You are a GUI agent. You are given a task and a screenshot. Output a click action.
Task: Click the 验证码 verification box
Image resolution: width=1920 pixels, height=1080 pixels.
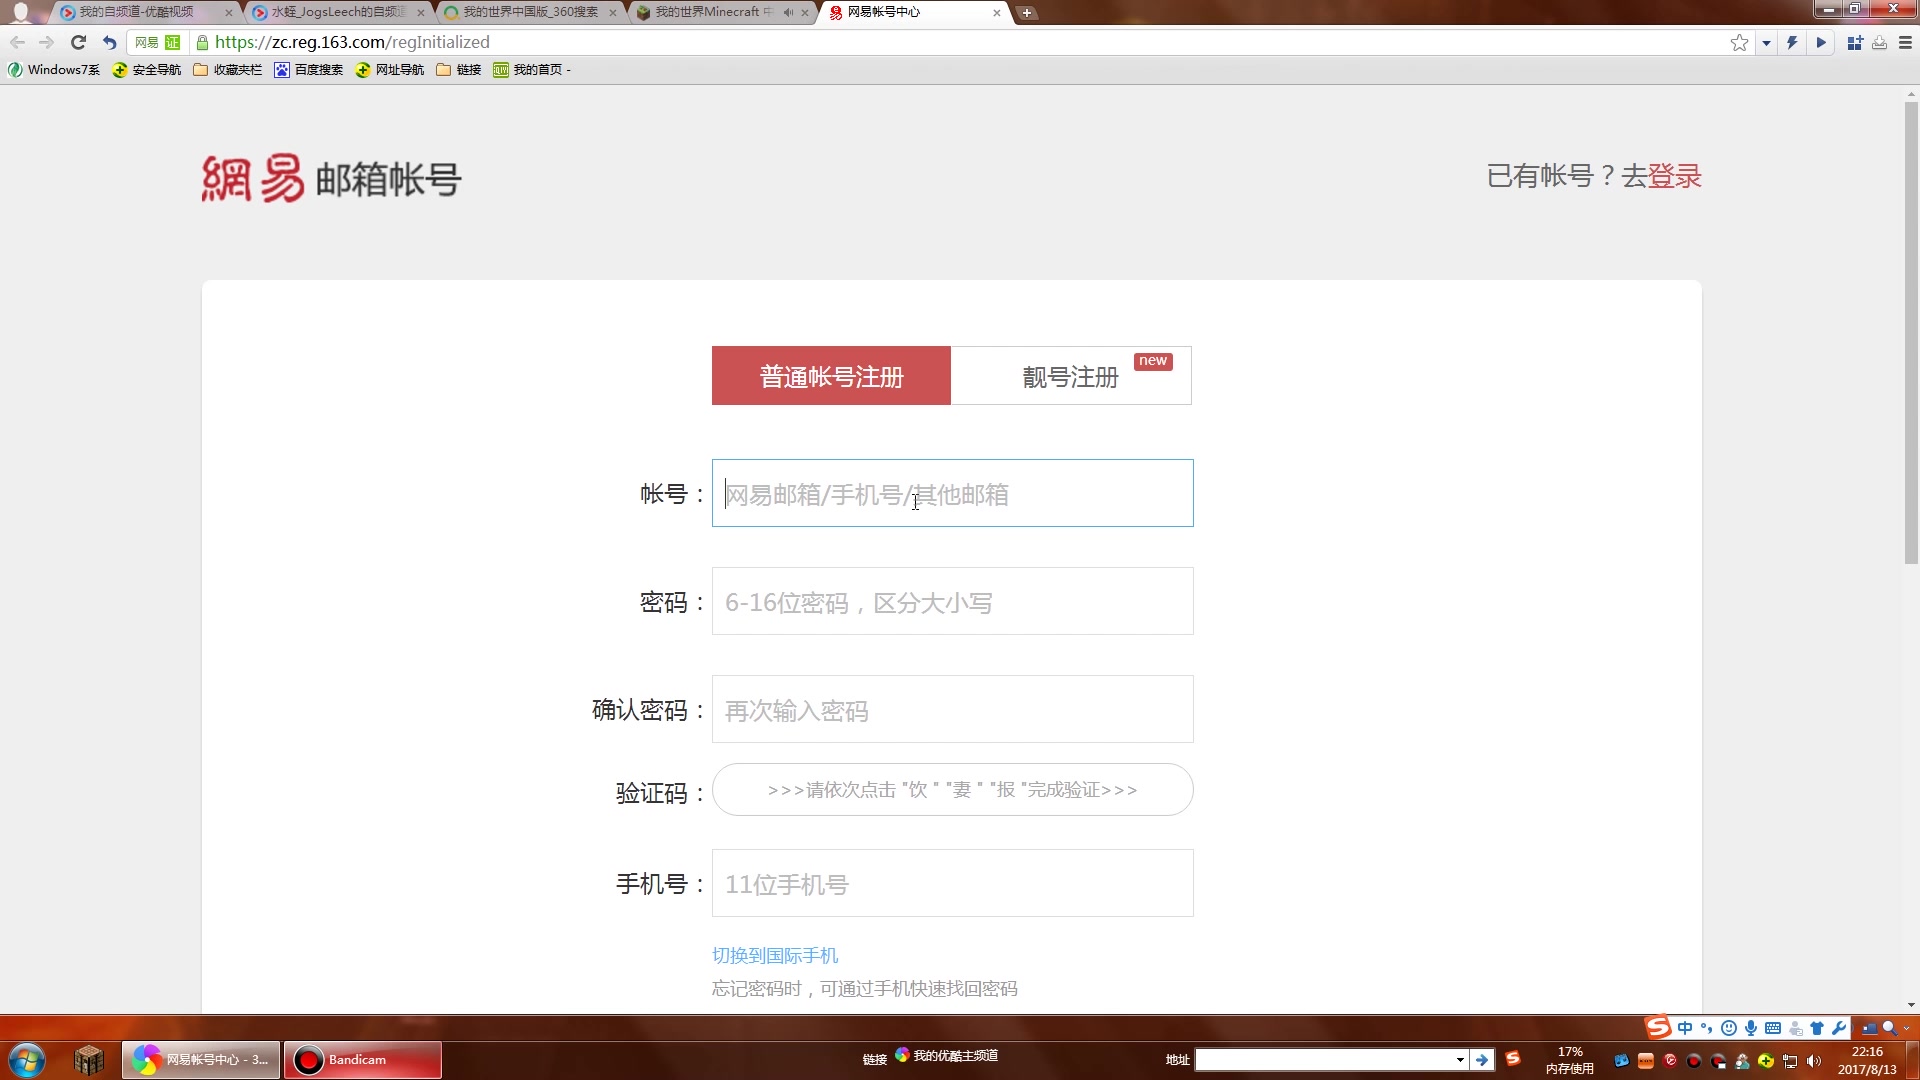pyautogui.click(x=952, y=790)
